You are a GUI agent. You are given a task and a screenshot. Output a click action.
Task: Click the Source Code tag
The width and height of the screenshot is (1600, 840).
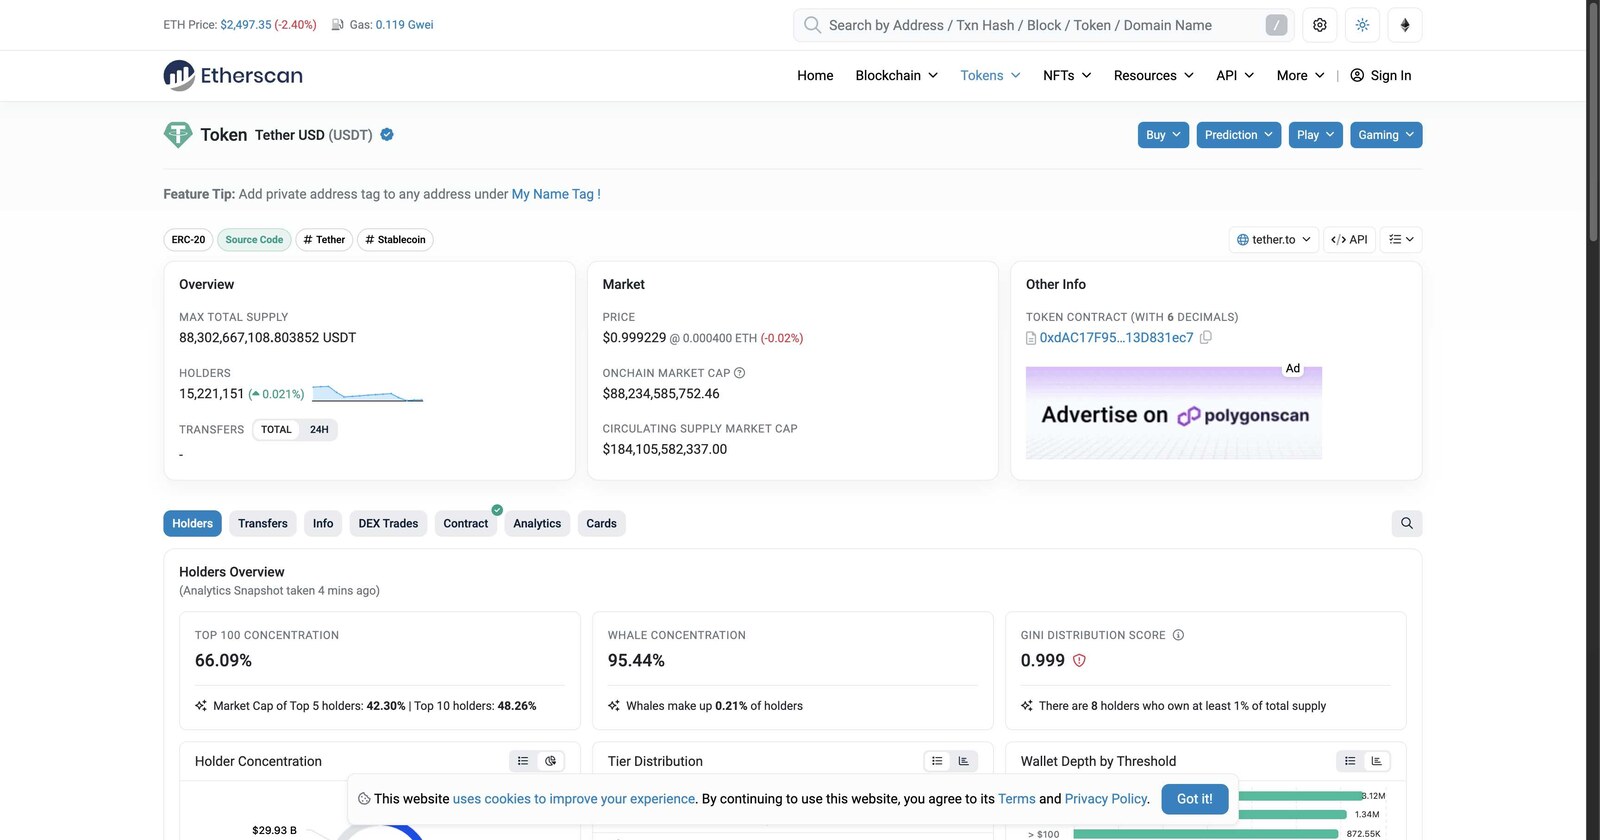click(254, 240)
